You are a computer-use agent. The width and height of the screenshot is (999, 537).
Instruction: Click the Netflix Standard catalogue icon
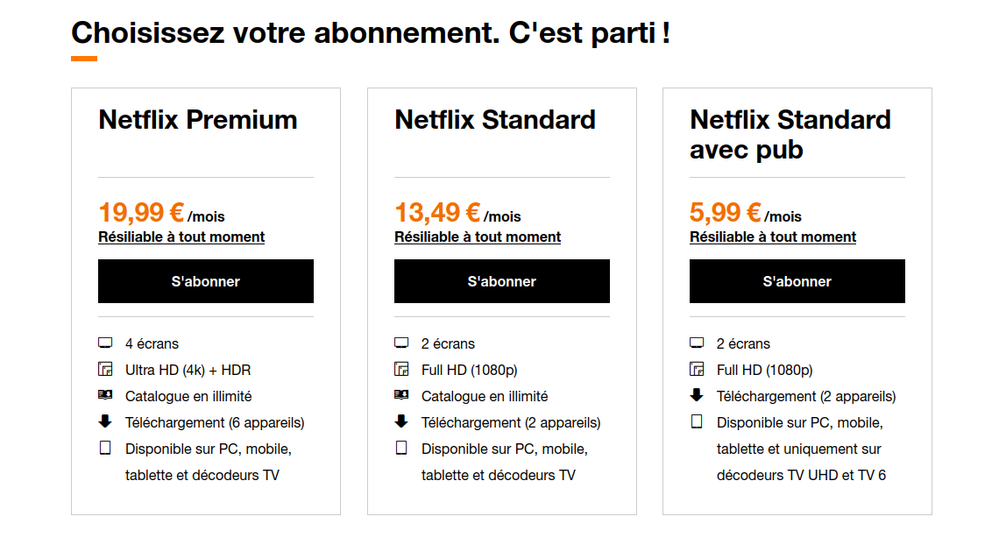401,396
